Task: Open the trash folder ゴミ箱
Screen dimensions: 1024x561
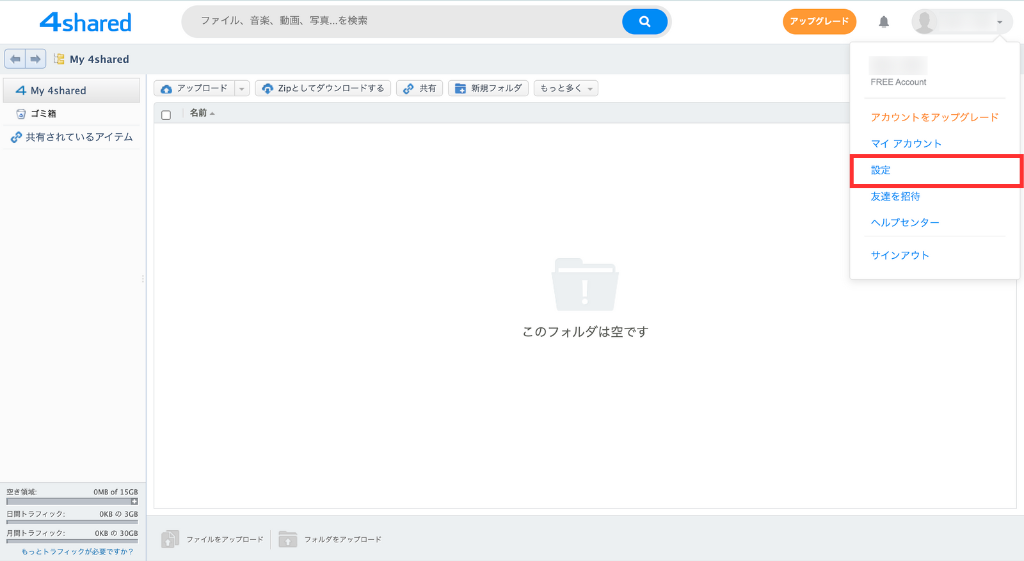Action: click(43, 114)
